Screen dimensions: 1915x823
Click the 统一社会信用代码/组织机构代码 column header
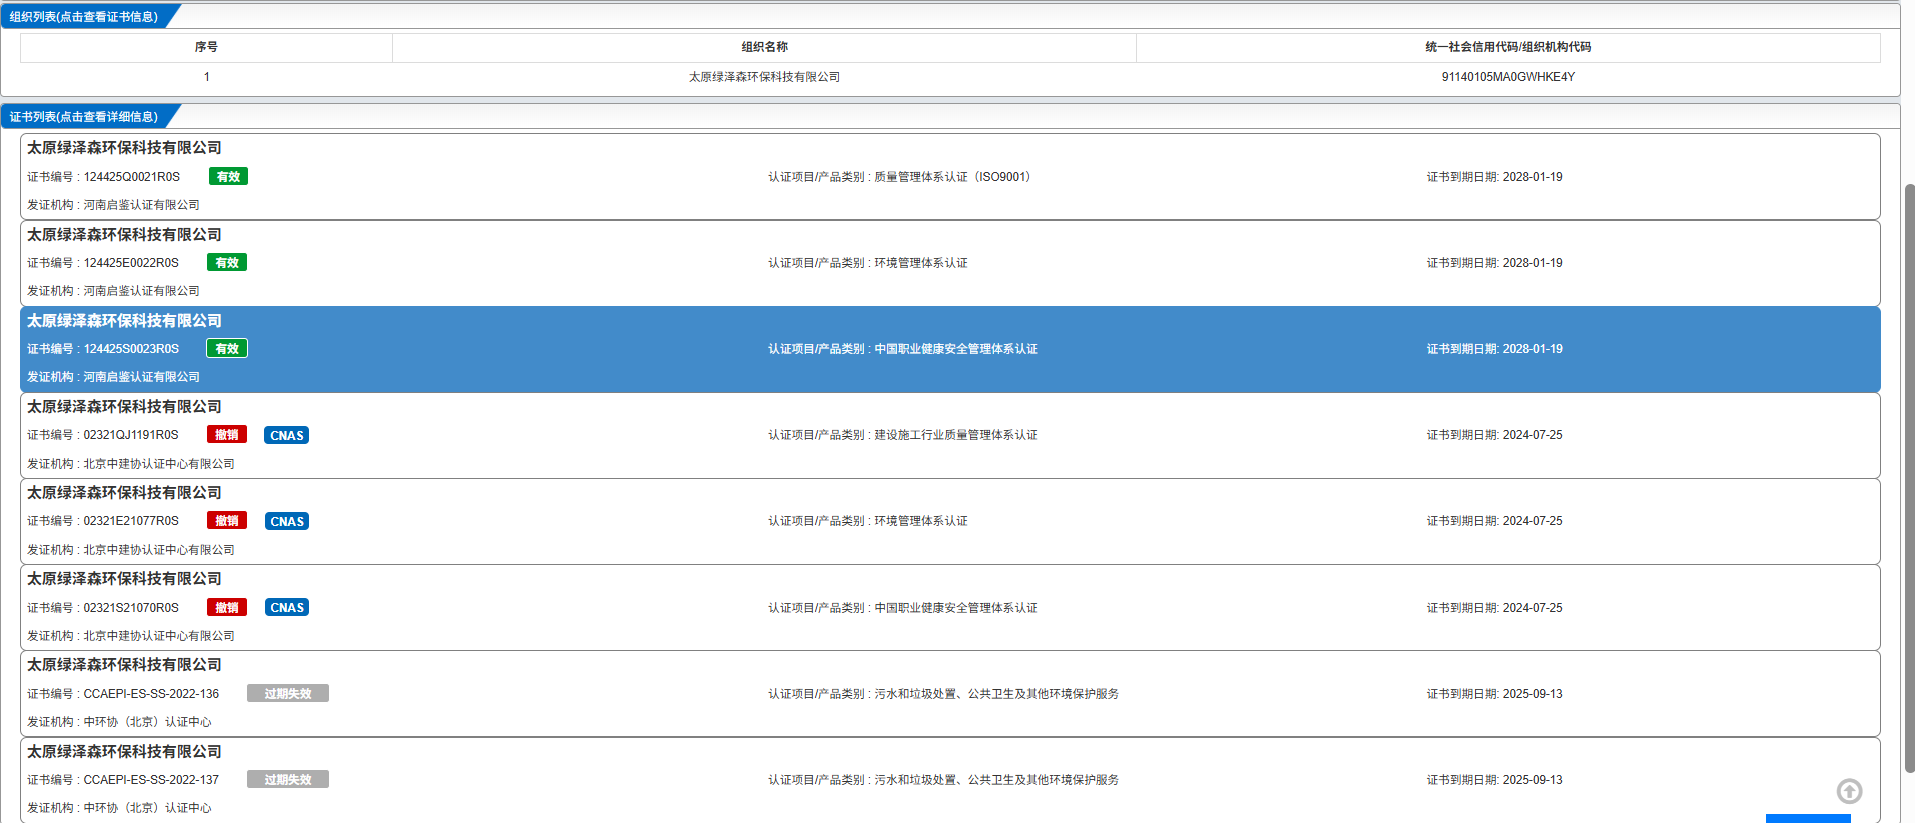click(1508, 47)
